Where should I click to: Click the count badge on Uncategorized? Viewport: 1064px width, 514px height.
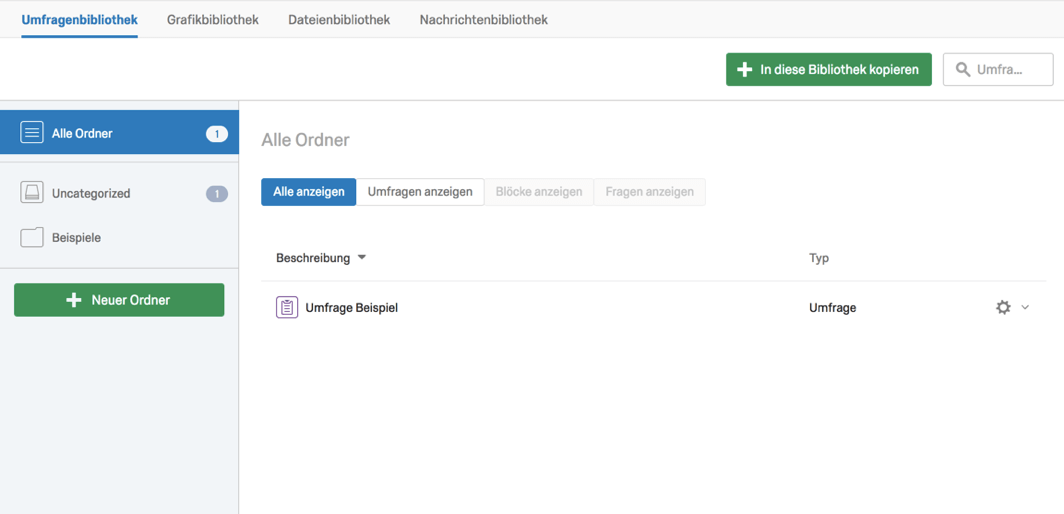(217, 194)
